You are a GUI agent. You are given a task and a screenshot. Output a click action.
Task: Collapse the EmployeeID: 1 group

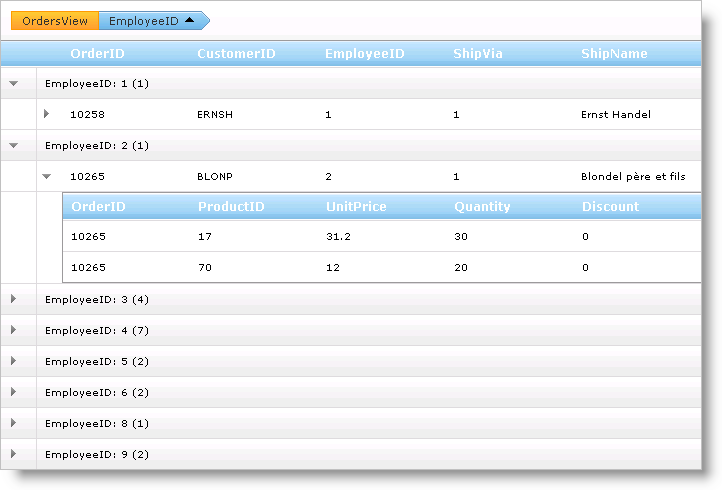[14, 84]
